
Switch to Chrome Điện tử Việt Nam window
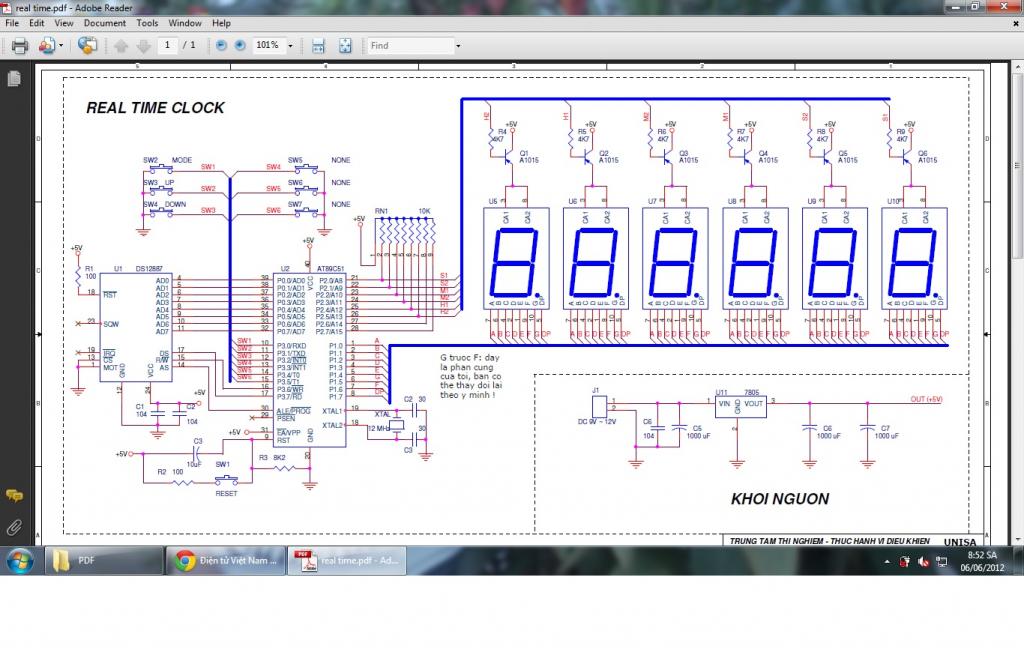225,561
